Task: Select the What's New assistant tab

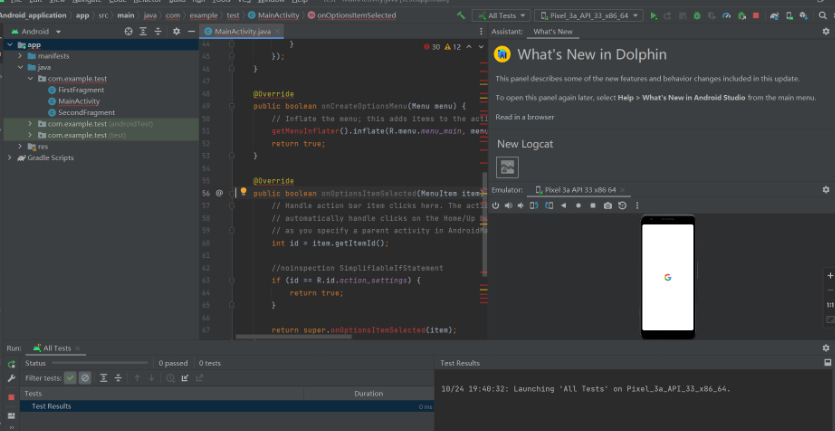Action: point(553,31)
